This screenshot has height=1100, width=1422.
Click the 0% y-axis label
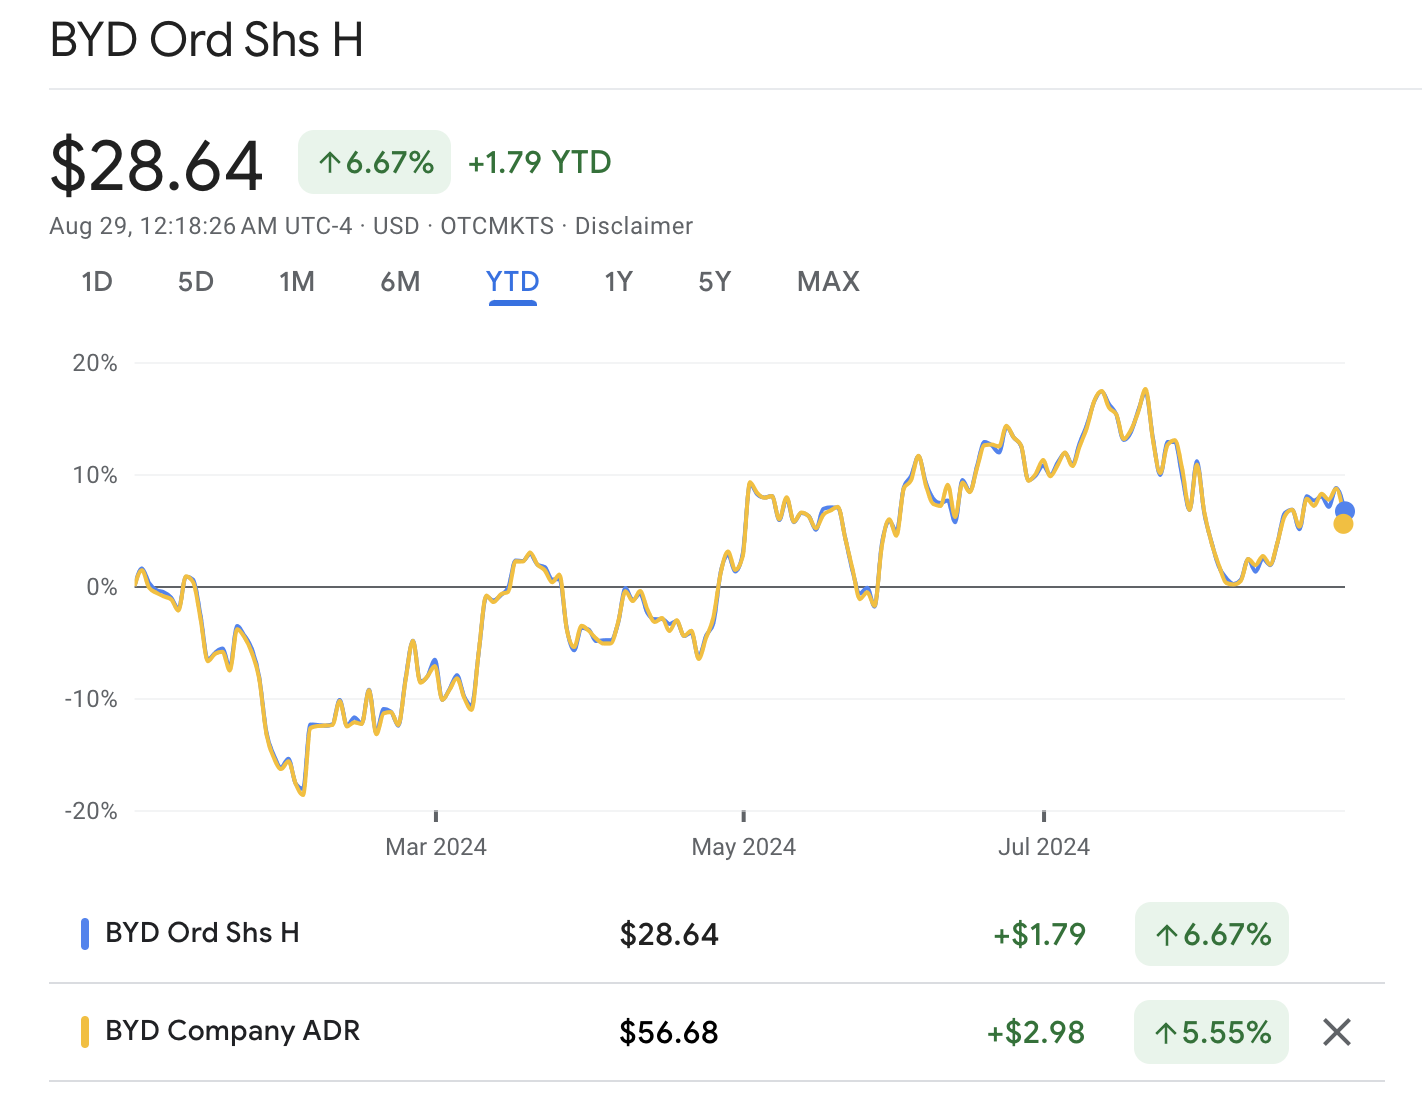101,587
